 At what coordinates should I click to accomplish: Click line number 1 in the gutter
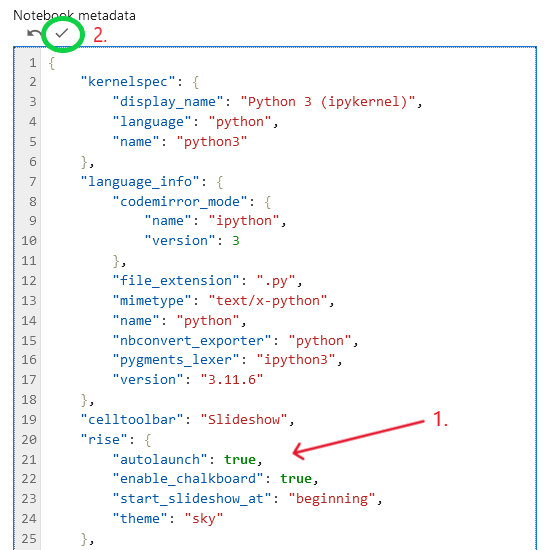coord(33,63)
